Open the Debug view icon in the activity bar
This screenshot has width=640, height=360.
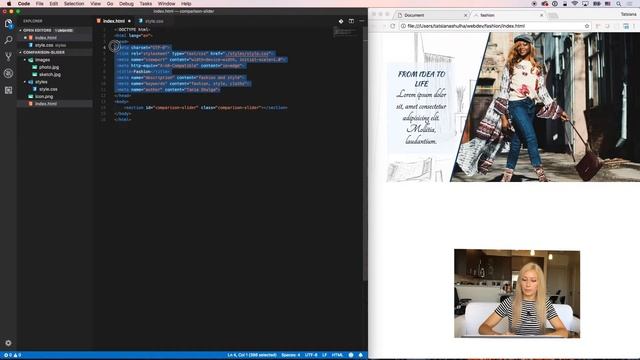point(8,73)
